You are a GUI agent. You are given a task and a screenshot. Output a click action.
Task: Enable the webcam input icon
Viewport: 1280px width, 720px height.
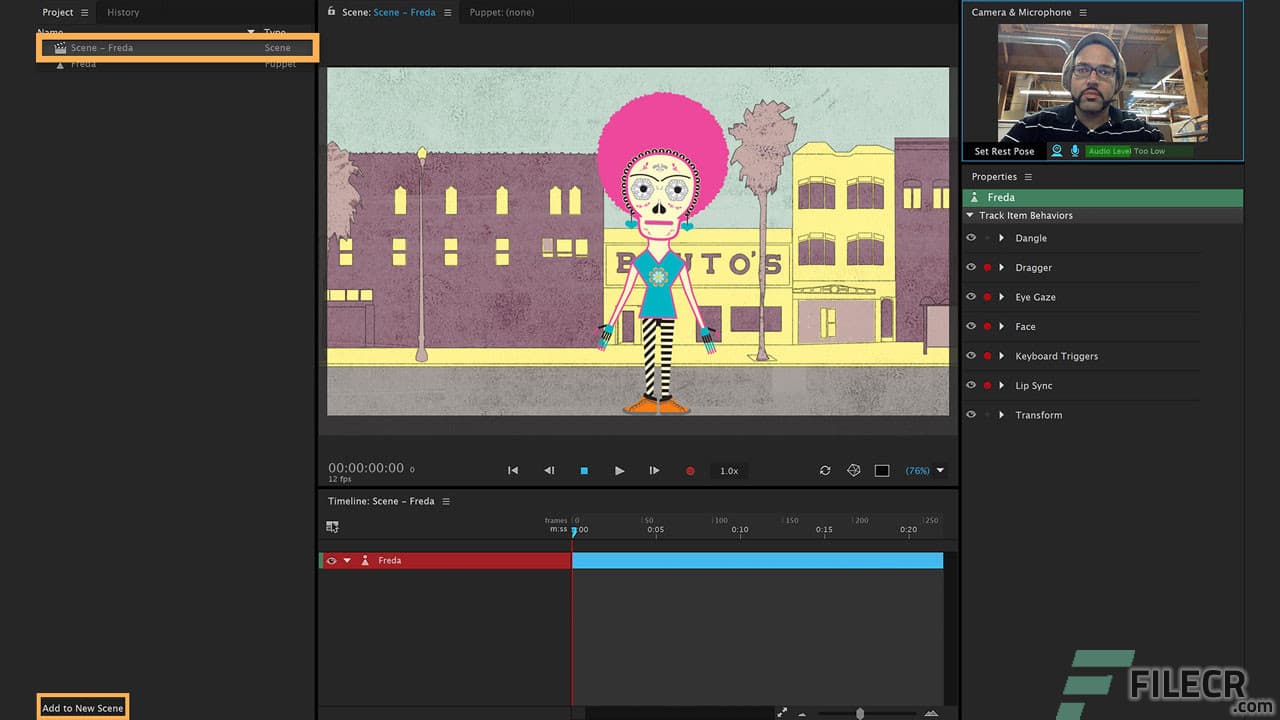[x=1057, y=150]
